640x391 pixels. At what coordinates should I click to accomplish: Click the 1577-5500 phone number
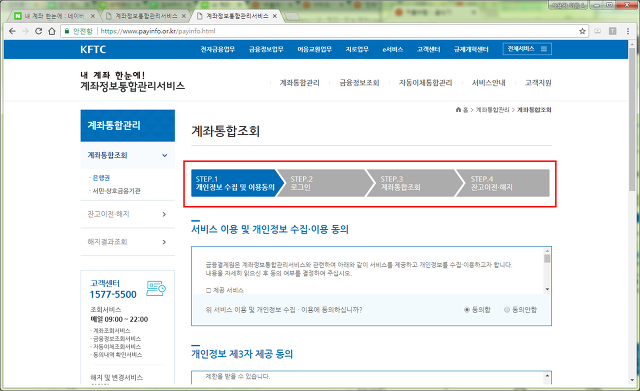point(113,295)
